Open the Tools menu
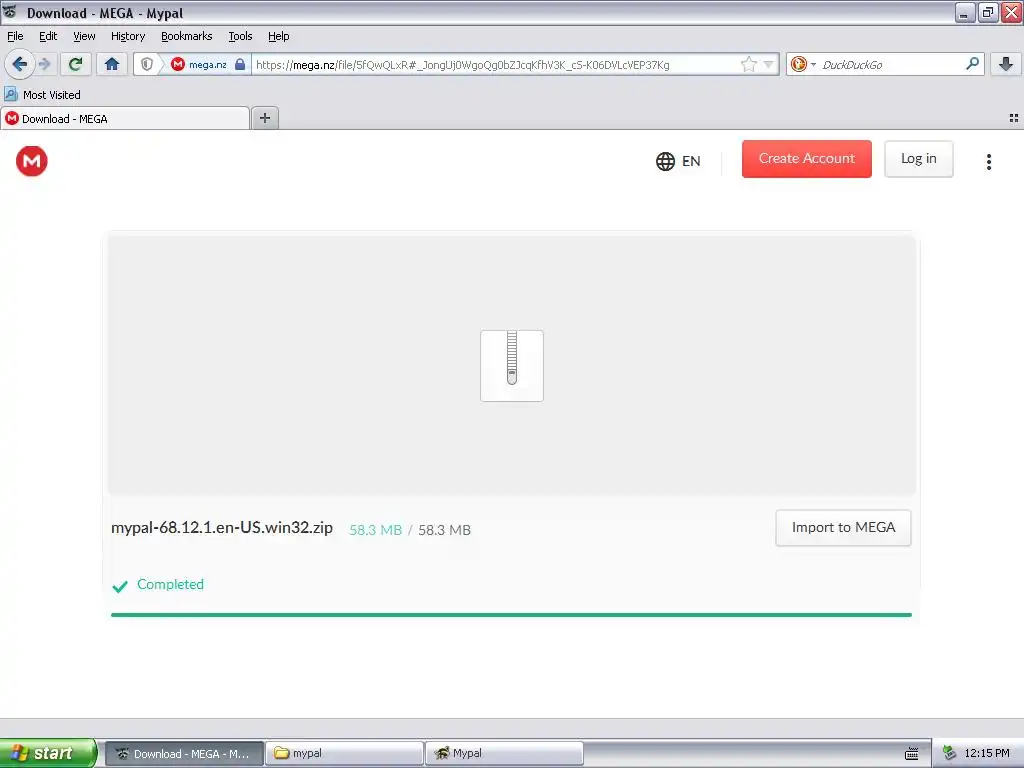The height and width of the screenshot is (768, 1024). point(240,36)
